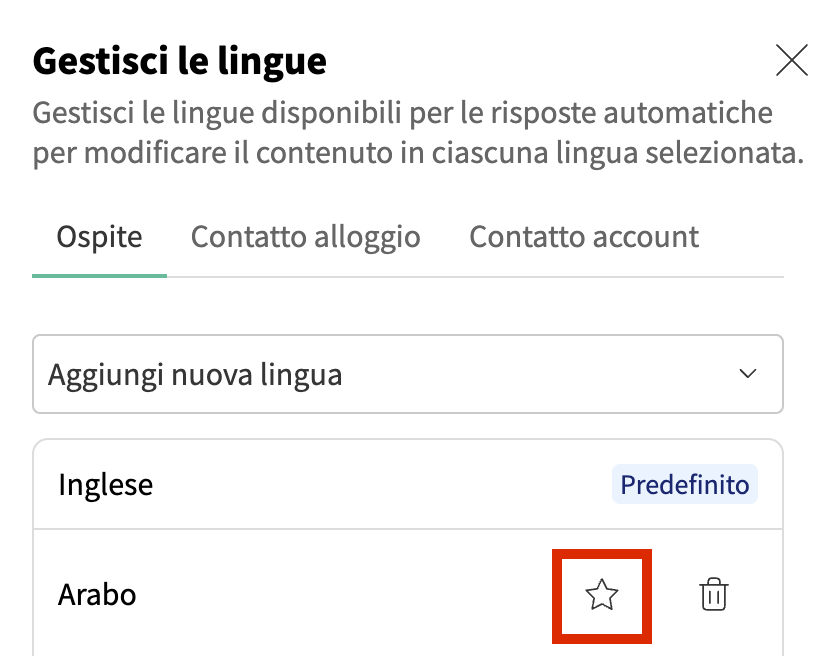Delete the Arabo language via trash icon
Screen dimensions: 832x656
713,595
